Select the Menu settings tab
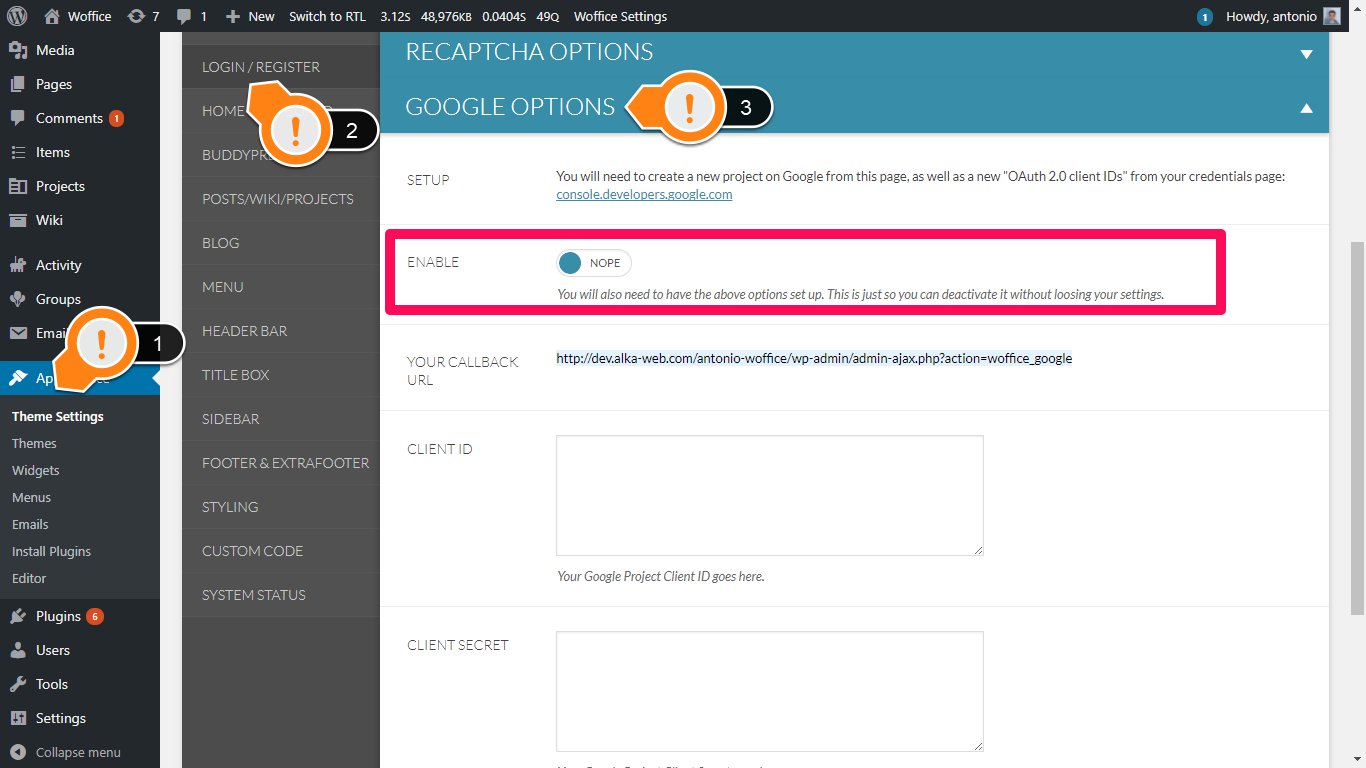The width and height of the screenshot is (1366, 768). 281,287
